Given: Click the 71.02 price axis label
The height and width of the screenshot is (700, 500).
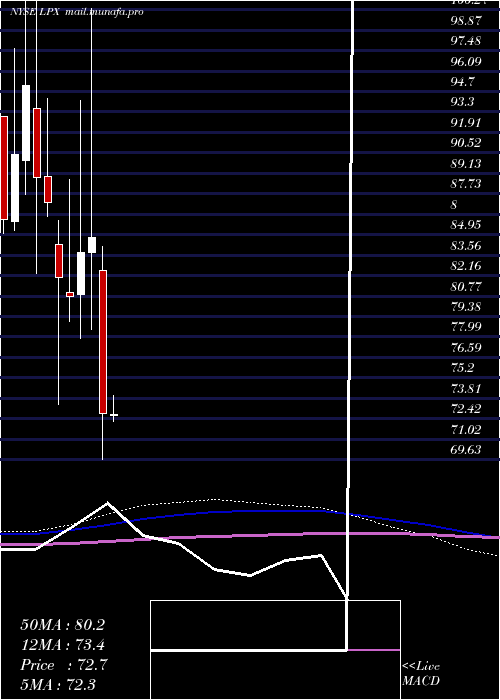Looking at the screenshot, I should click(466, 430).
